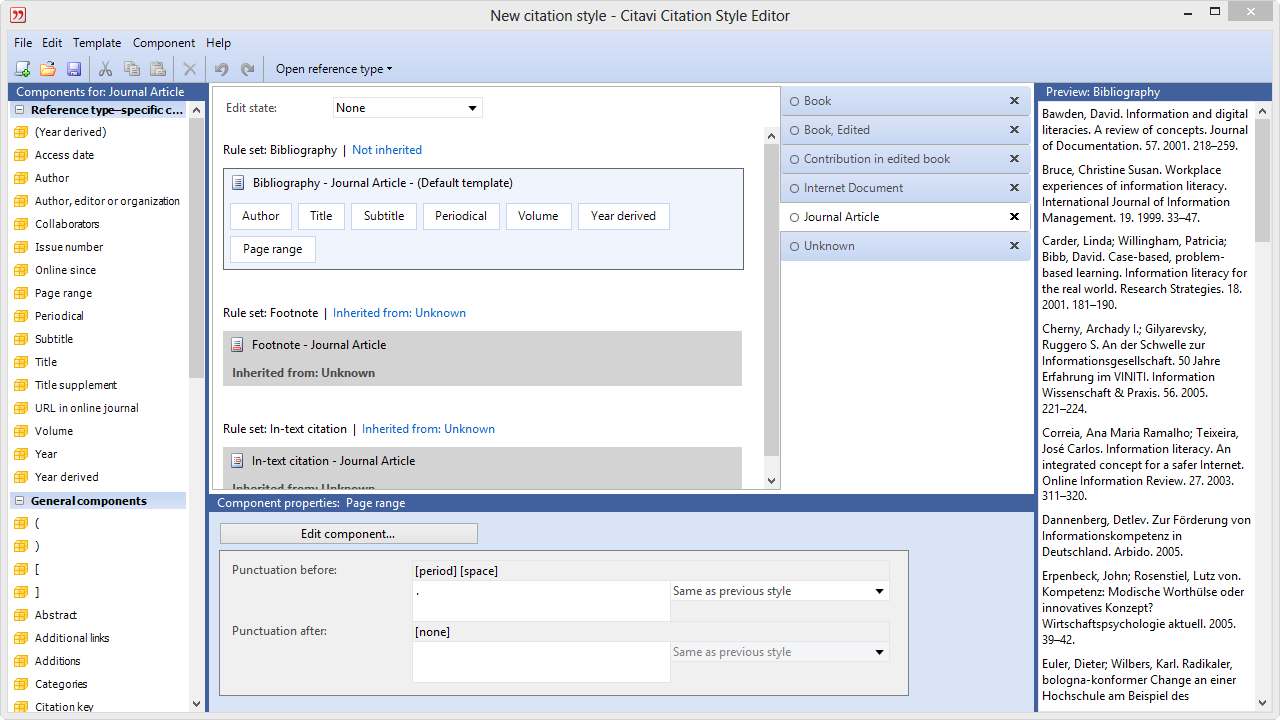The image size is (1280, 720).
Task: Click the rule set area scroll down arrow
Action: click(771, 481)
